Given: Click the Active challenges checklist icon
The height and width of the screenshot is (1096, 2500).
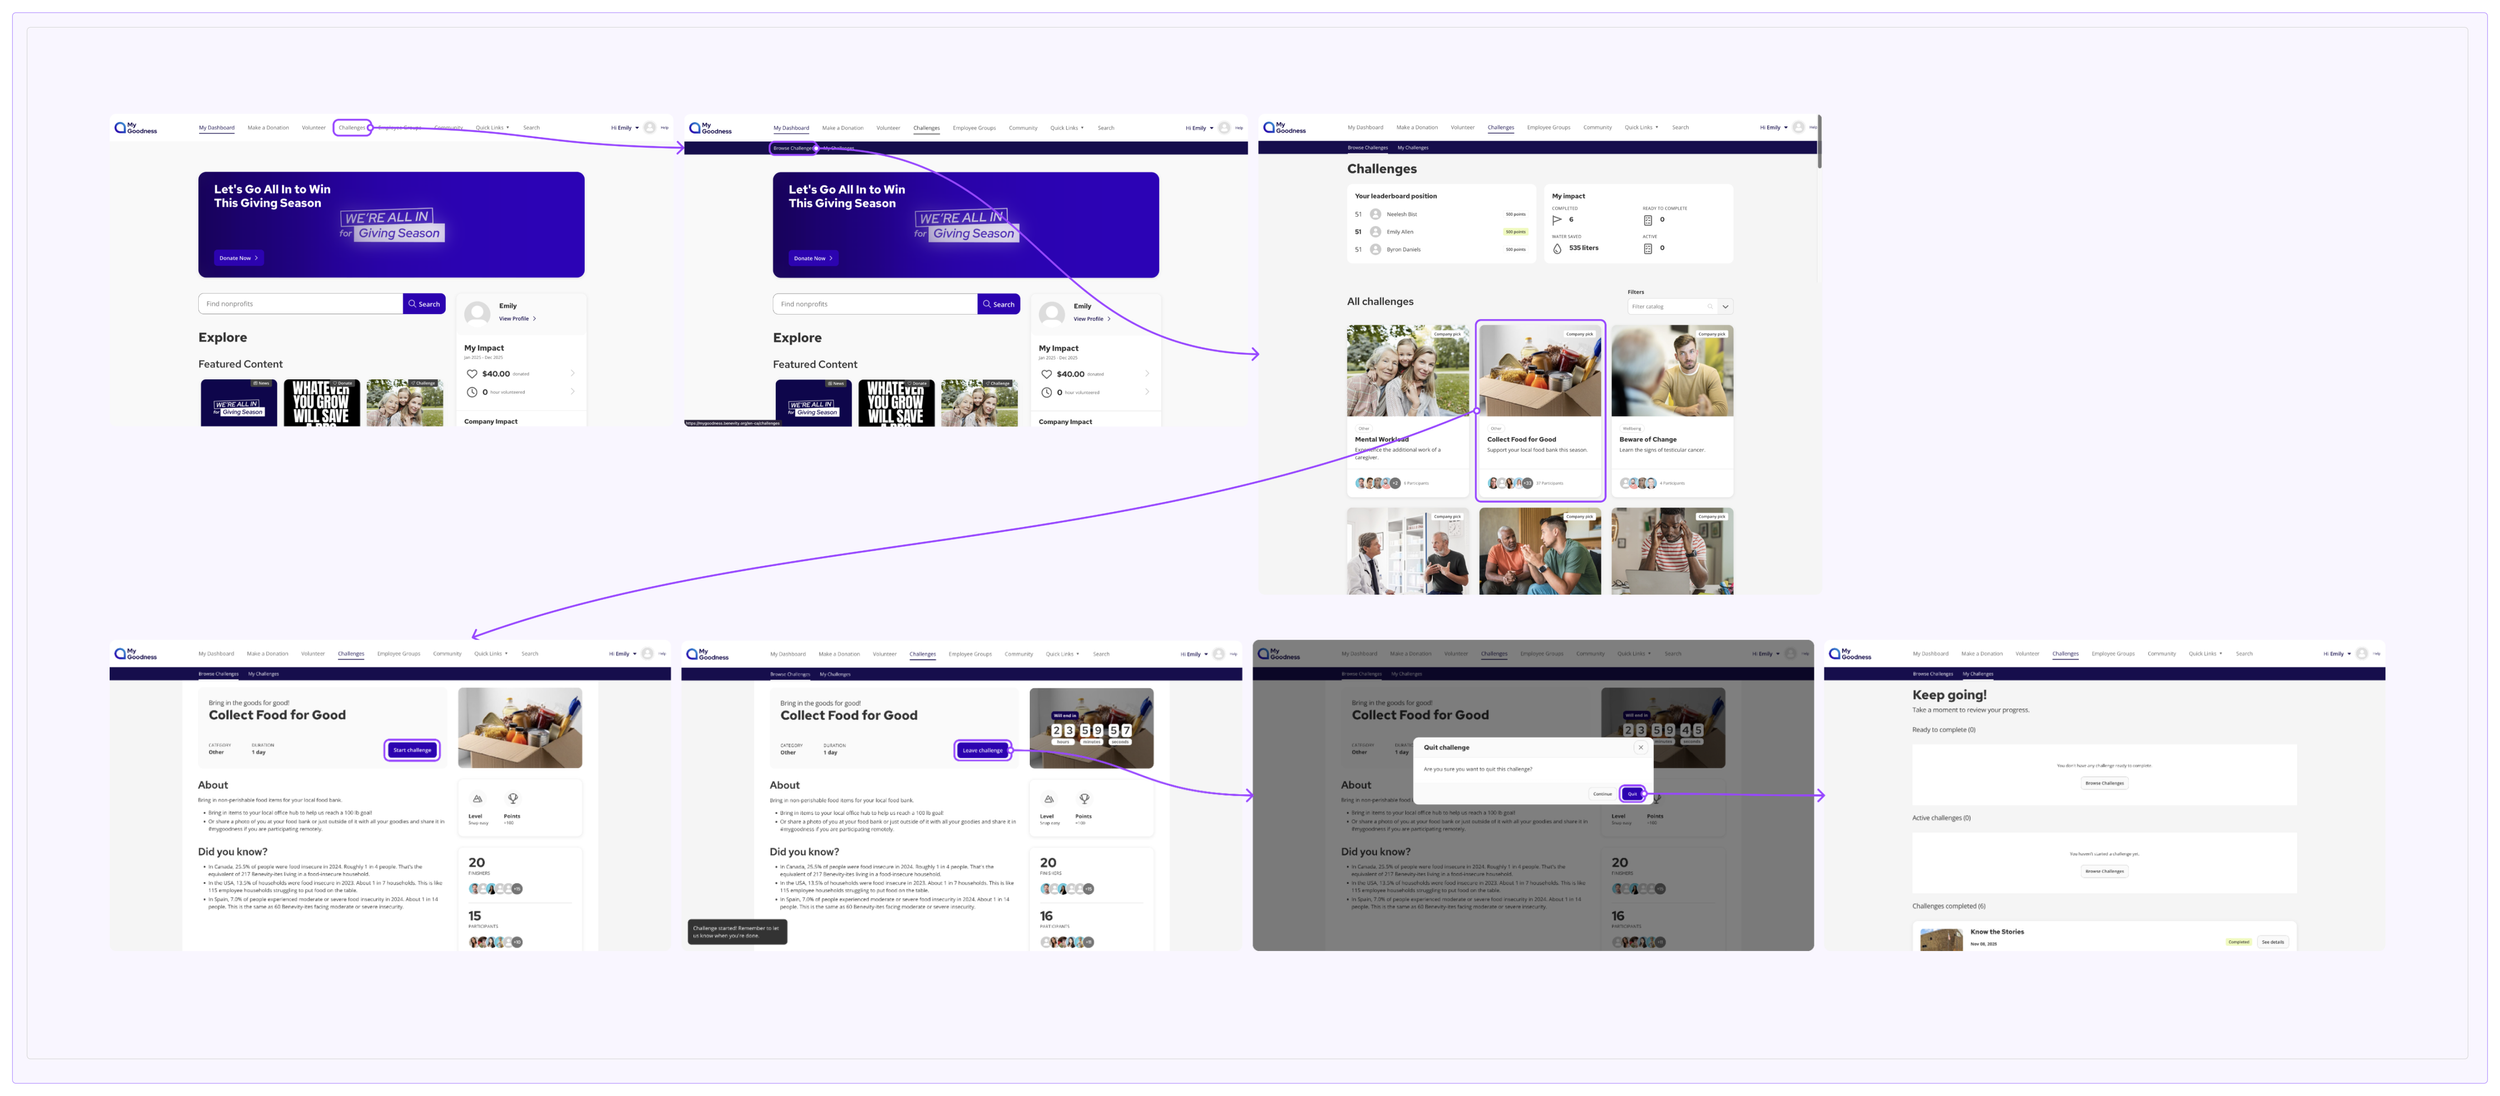Looking at the screenshot, I should [1648, 248].
